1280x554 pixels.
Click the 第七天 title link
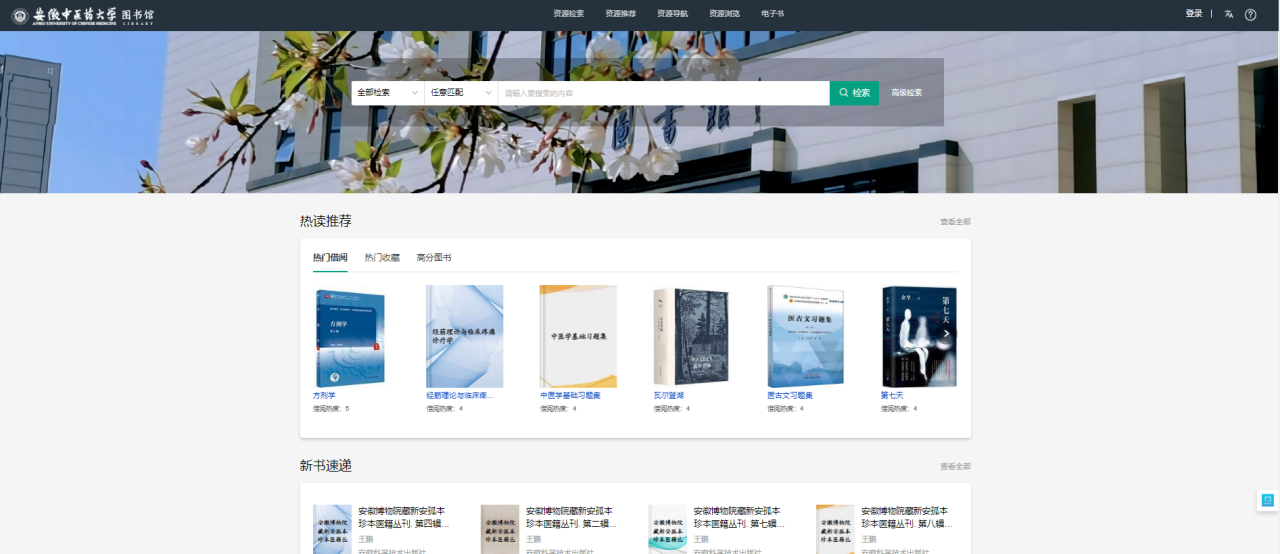pyautogui.click(x=892, y=396)
